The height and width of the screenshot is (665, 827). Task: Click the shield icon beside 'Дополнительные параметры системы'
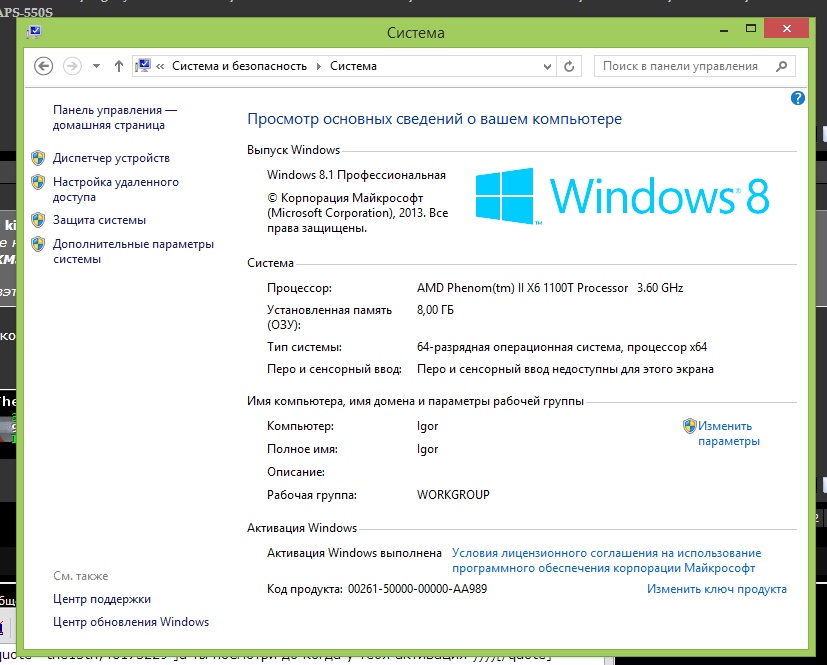[x=38, y=244]
